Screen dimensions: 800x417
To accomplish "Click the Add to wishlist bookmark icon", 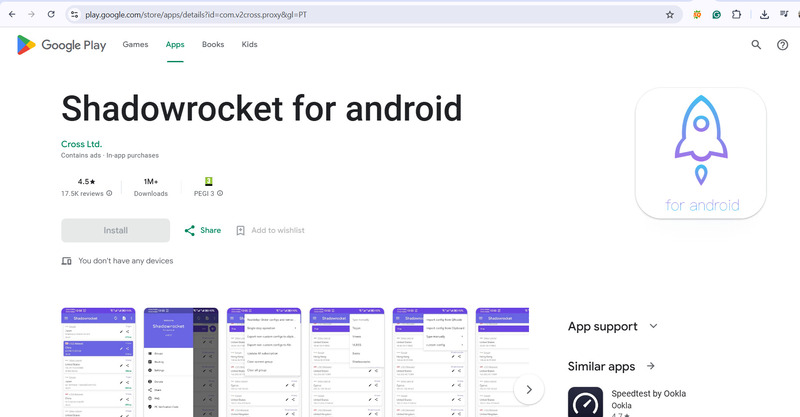I will click(240, 231).
